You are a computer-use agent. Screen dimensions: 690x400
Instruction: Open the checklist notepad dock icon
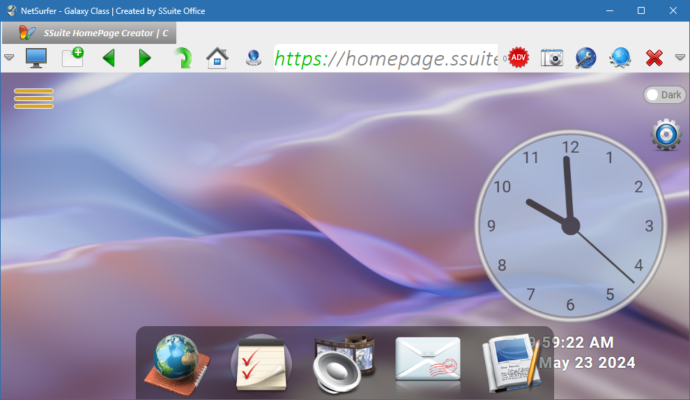[261, 363]
